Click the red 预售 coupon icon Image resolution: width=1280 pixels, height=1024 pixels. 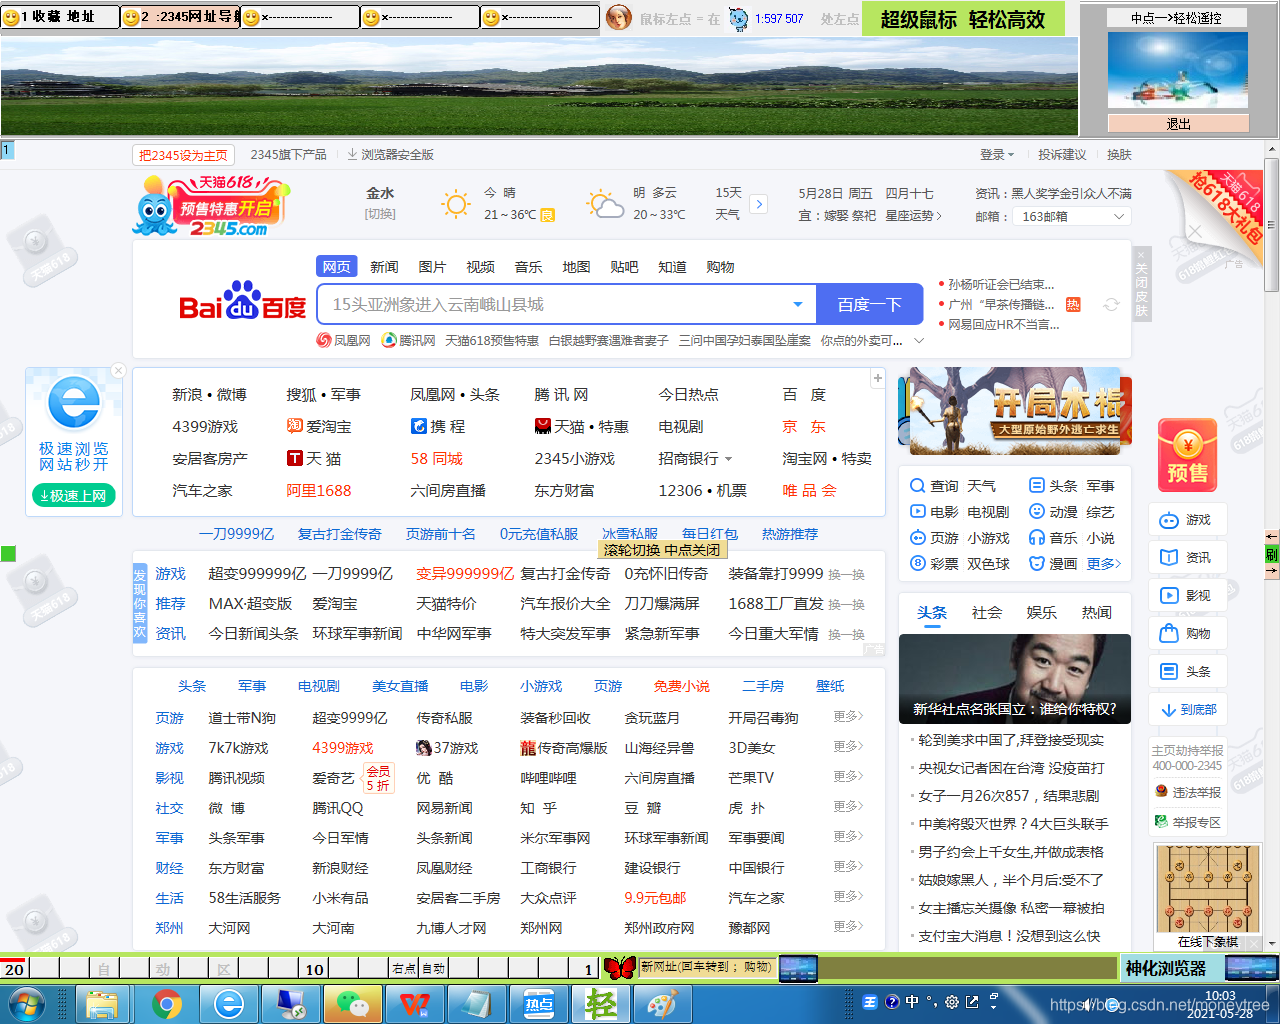(1187, 455)
